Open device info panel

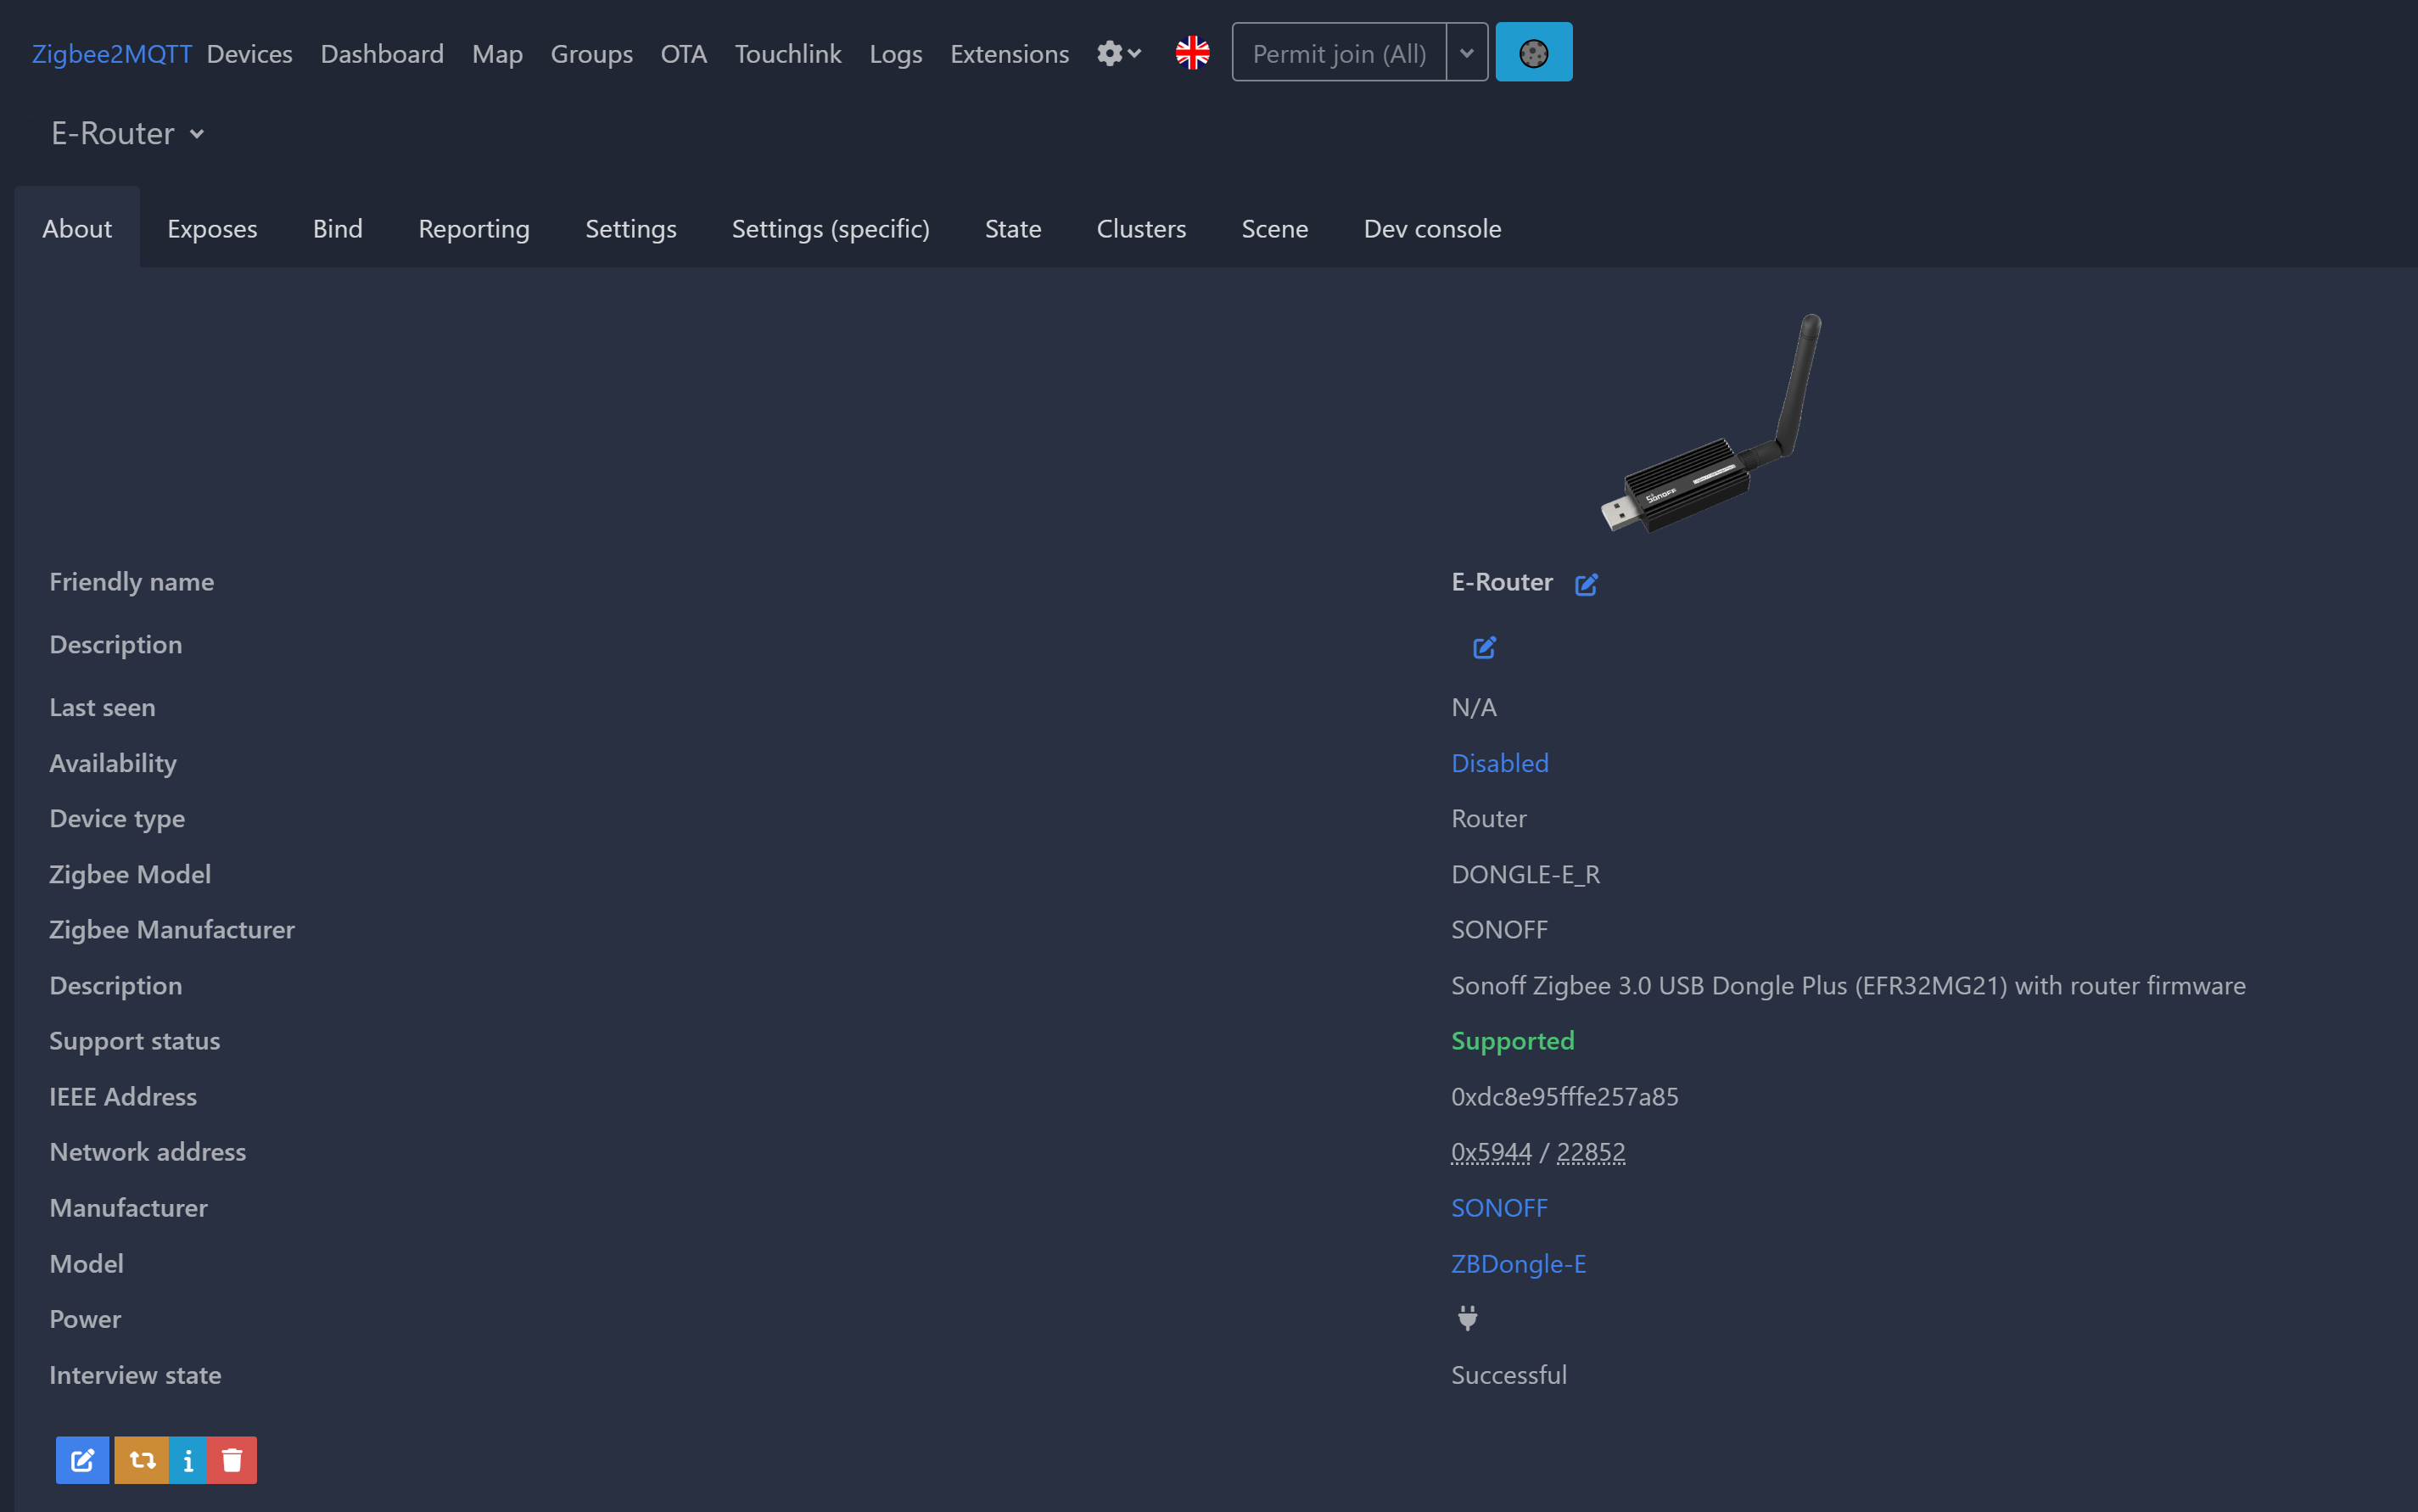coord(188,1460)
